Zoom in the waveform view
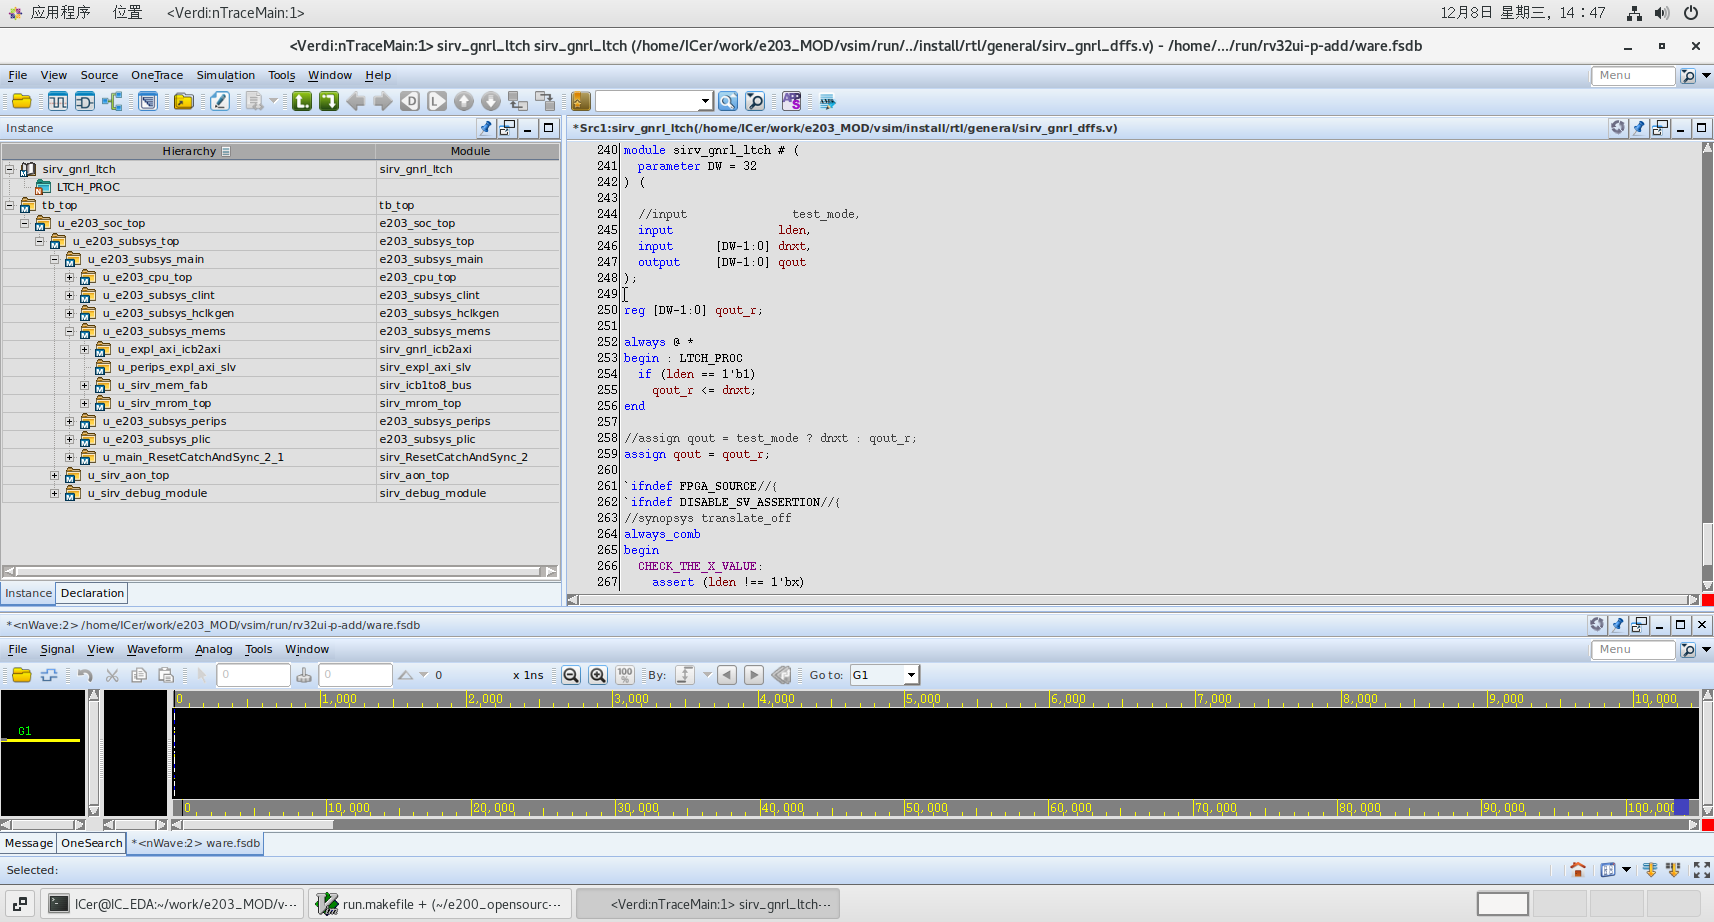1714x922 pixels. 598,675
